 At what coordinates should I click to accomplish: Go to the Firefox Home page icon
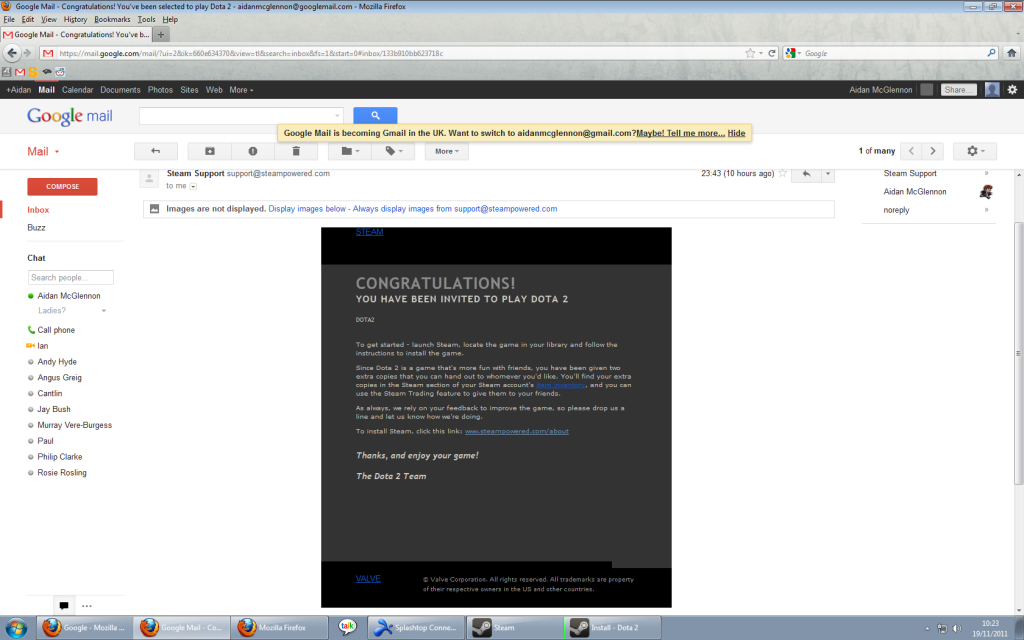(x=1012, y=53)
